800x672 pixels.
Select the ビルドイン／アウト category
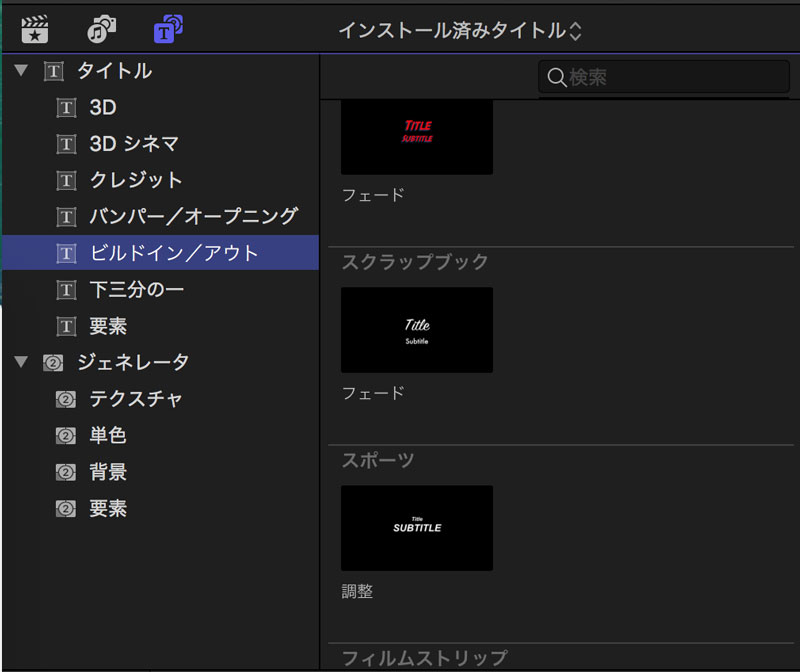[x=173, y=253]
